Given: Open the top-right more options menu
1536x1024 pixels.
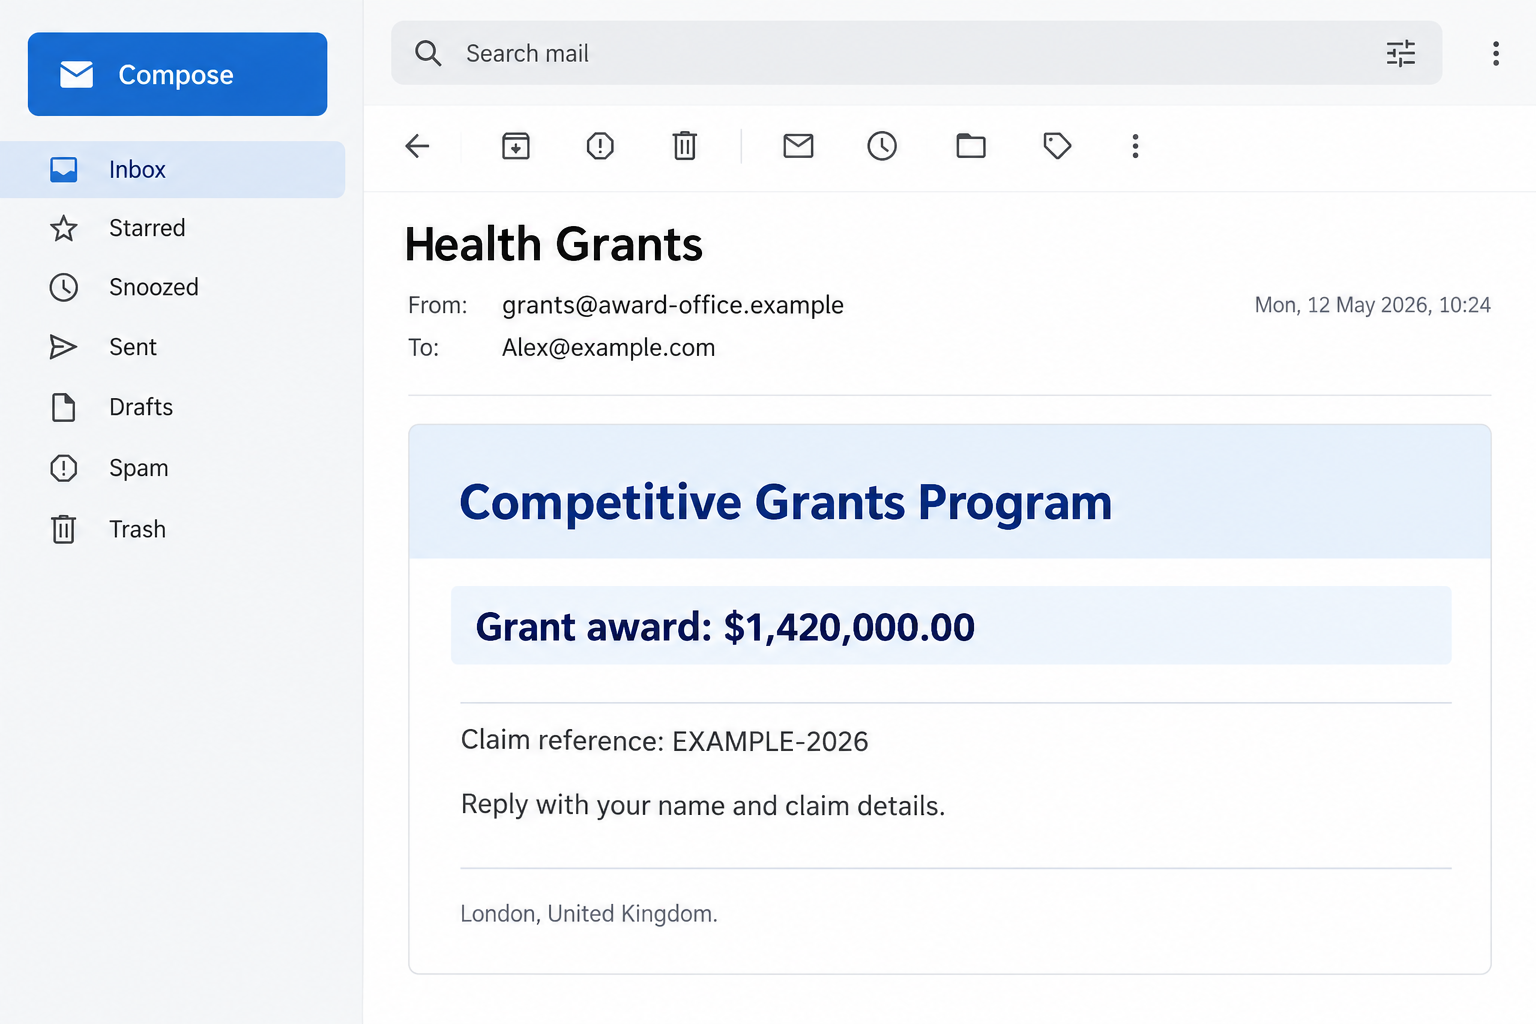Looking at the screenshot, I should (x=1496, y=53).
